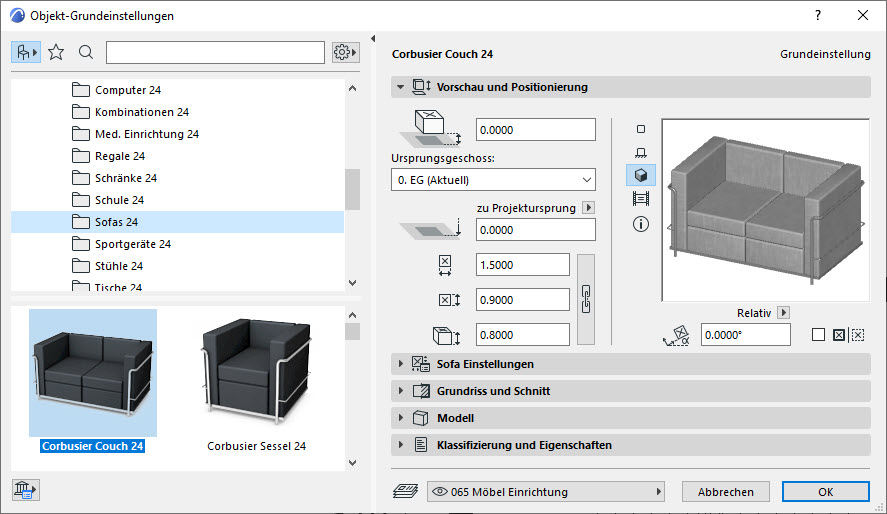This screenshot has width=887, height=514.
Task: Open the zu Projektursprung reference arrow
Action: 588,208
